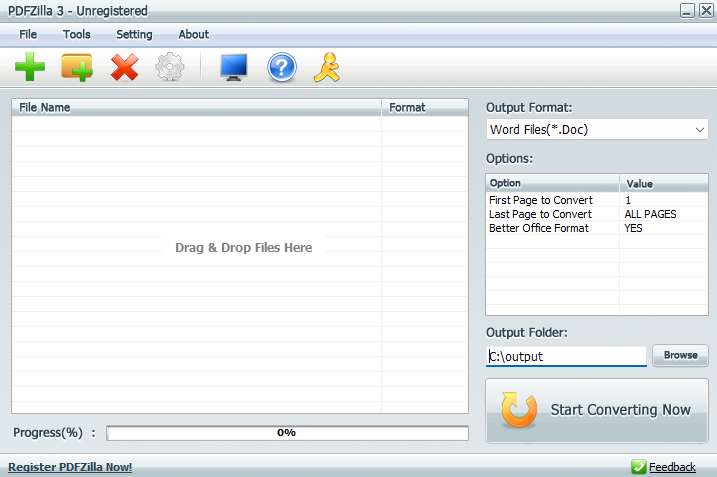Click the Format column header
This screenshot has width=717, height=477.
pos(425,107)
